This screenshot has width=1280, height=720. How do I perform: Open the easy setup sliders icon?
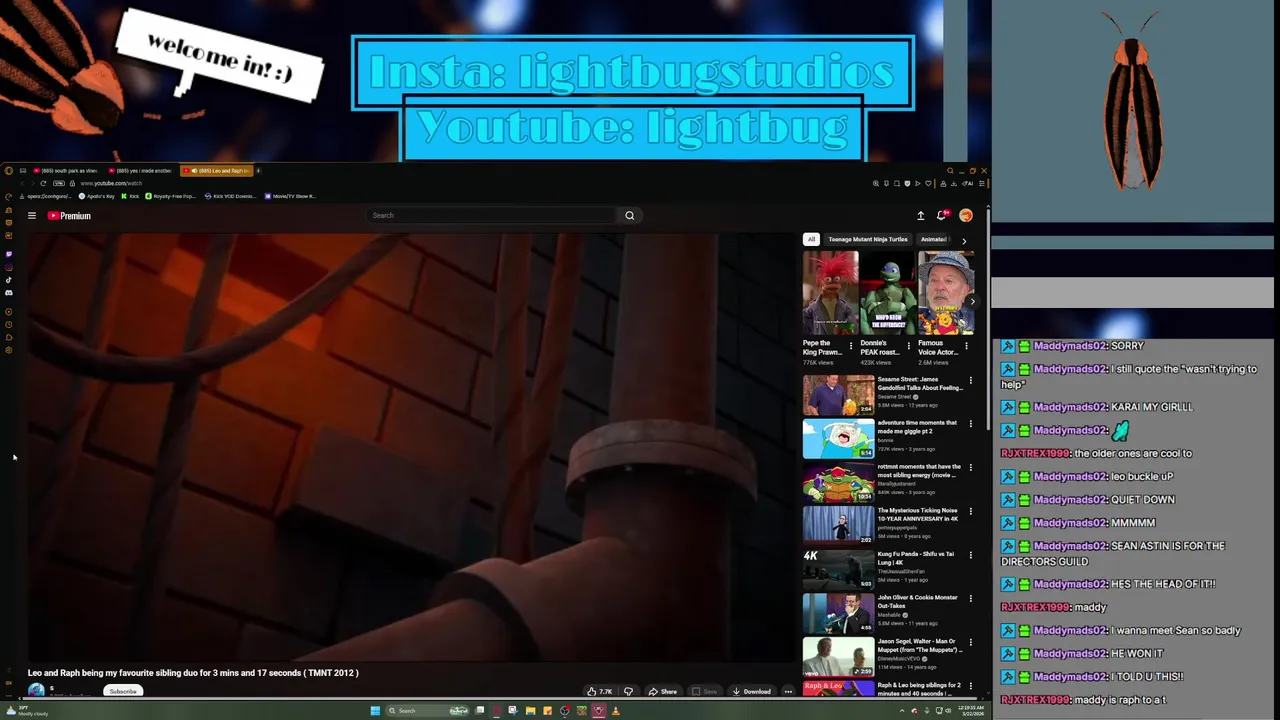pos(982,184)
